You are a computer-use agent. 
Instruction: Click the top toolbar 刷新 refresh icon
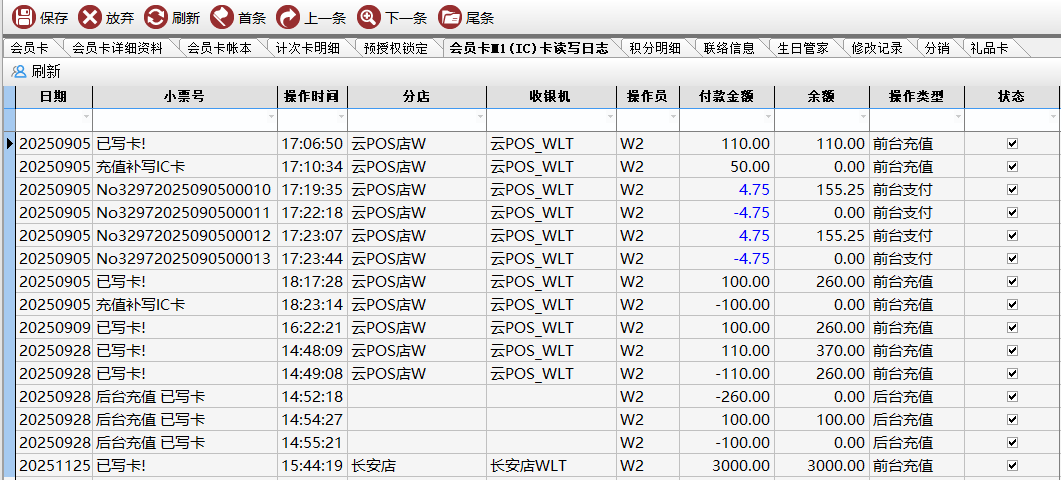(x=156, y=17)
